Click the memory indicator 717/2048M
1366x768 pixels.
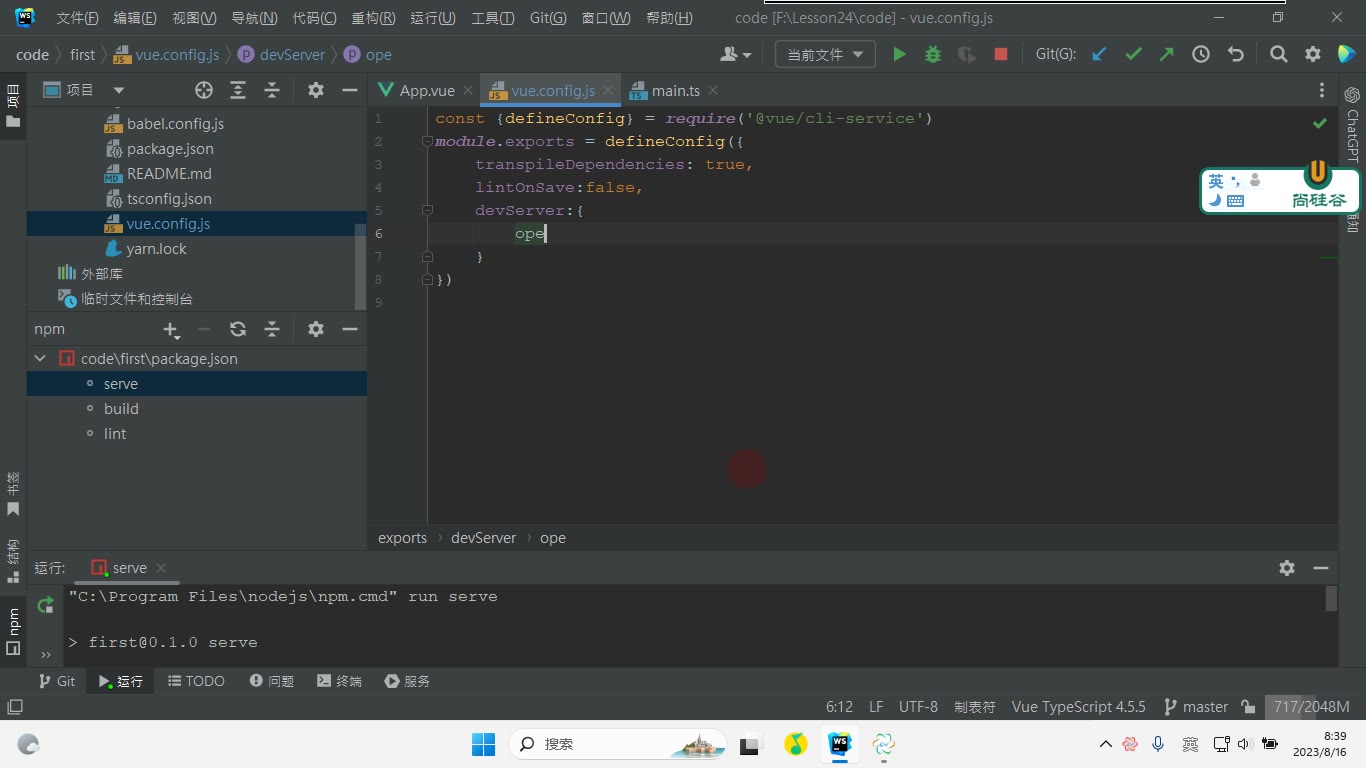(1311, 707)
